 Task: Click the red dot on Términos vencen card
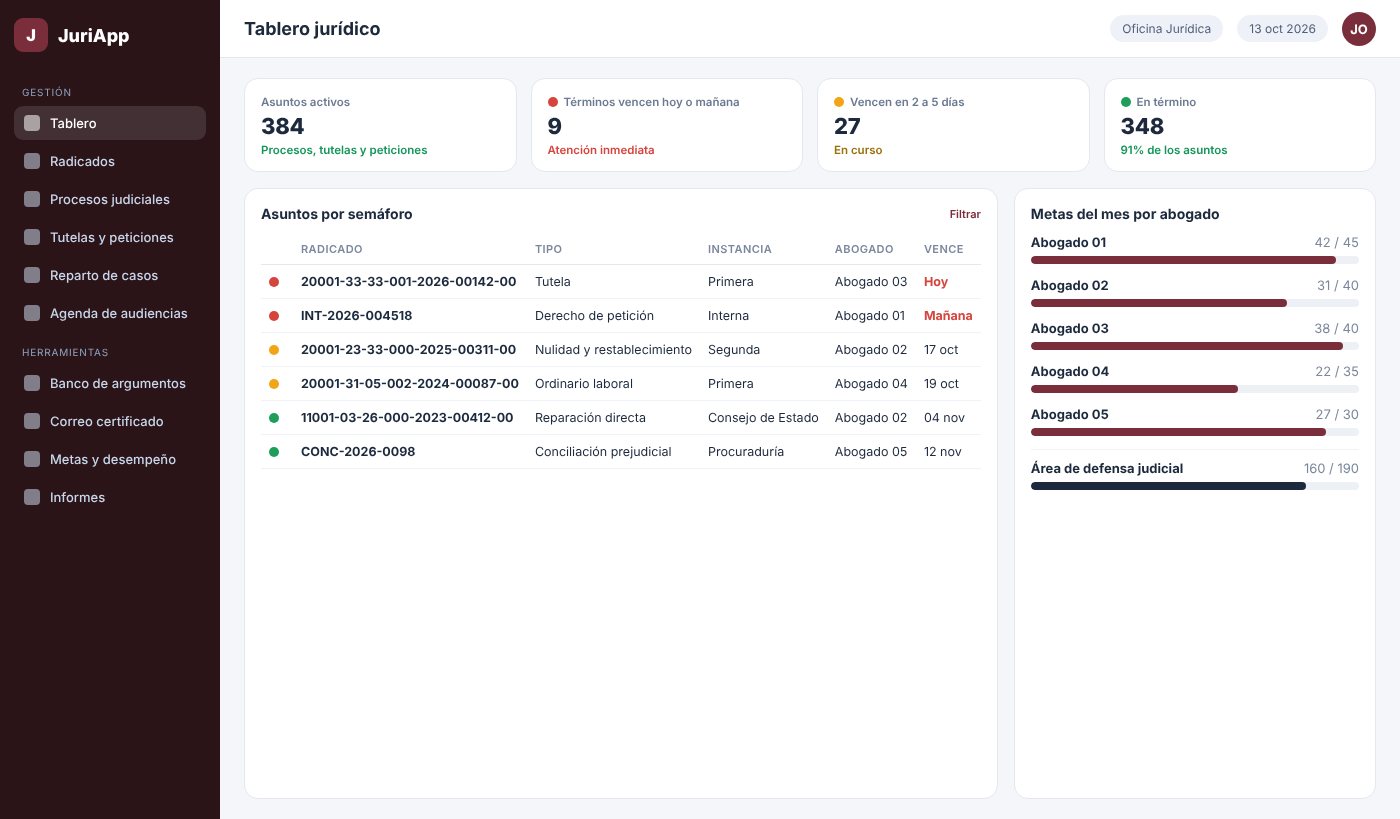pyautogui.click(x=553, y=102)
